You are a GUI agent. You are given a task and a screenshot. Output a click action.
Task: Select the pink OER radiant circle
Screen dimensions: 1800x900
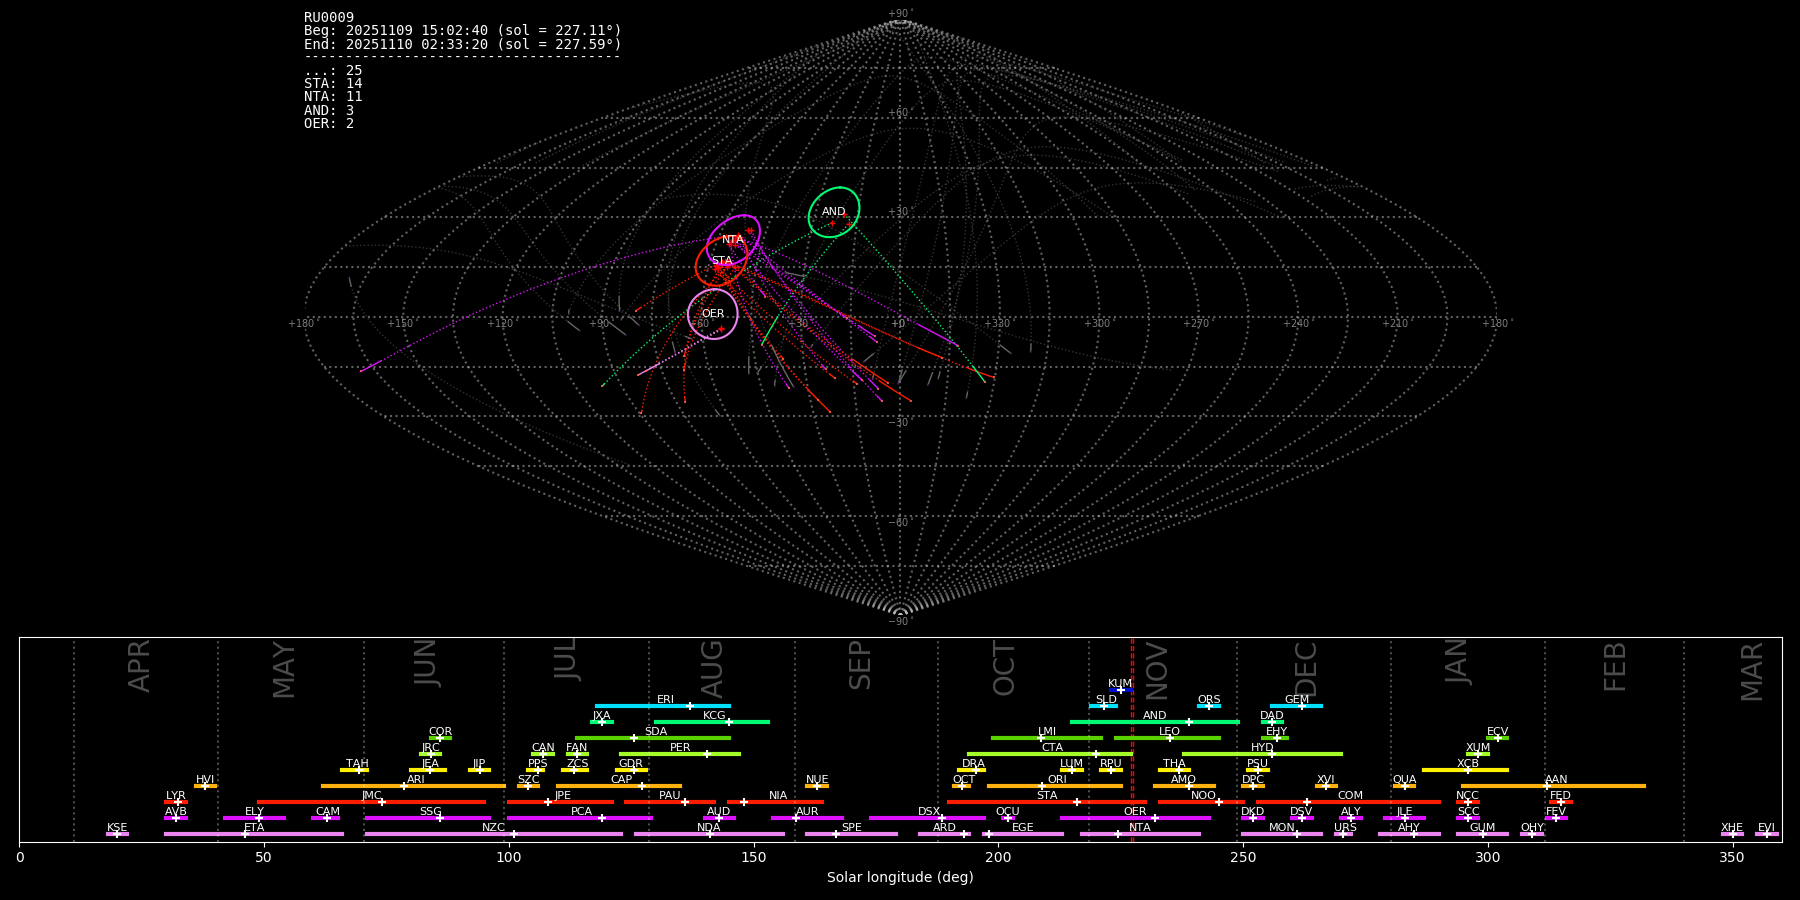point(713,314)
